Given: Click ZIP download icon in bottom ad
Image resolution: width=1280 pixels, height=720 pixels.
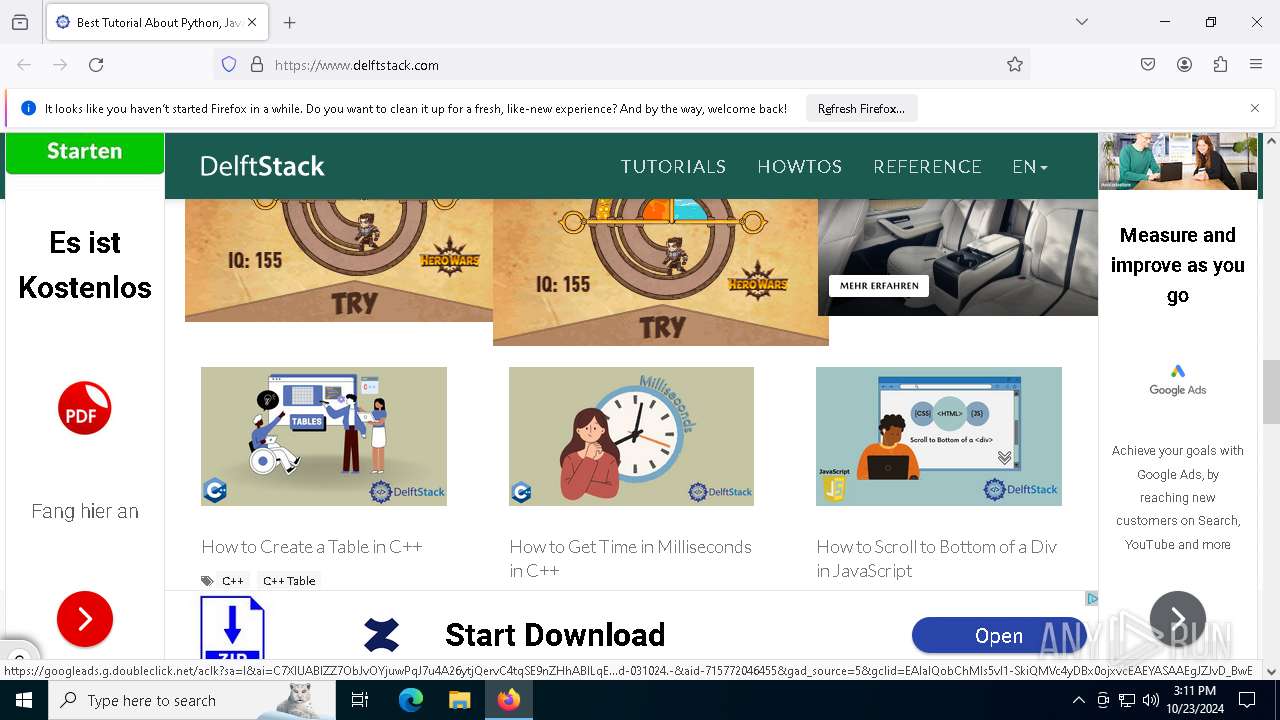Looking at the screenshot, I should click(x=232, y=628).
